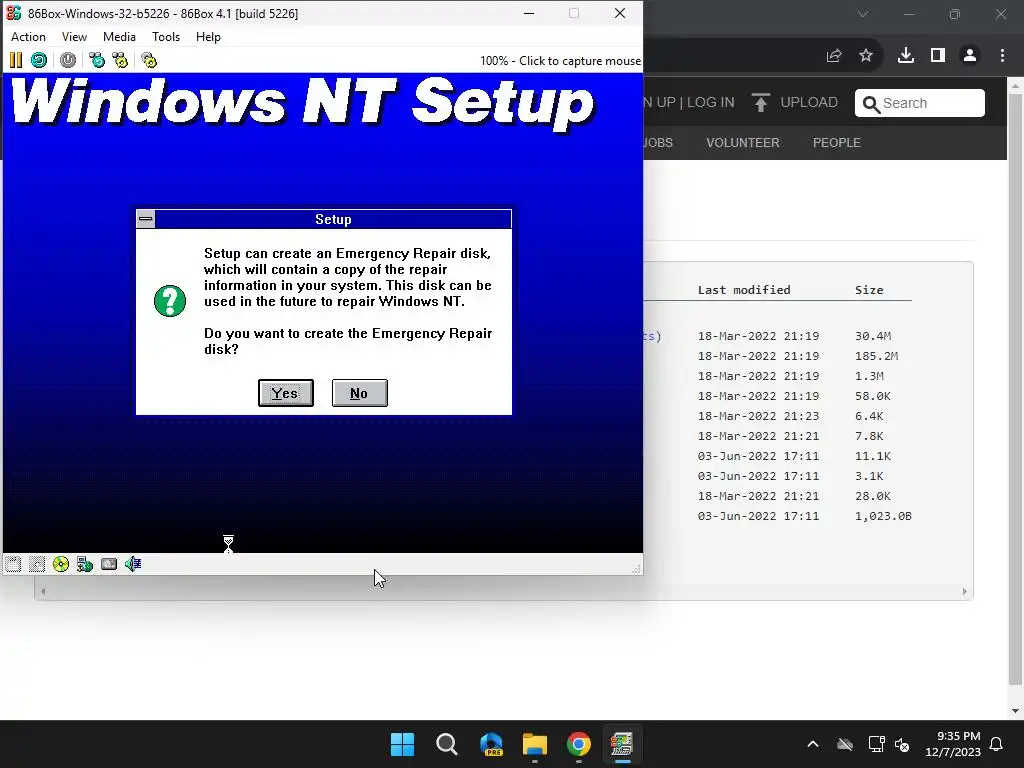
Task: Click the CD-ROM status bar icon
Action: tap(61, 564)
